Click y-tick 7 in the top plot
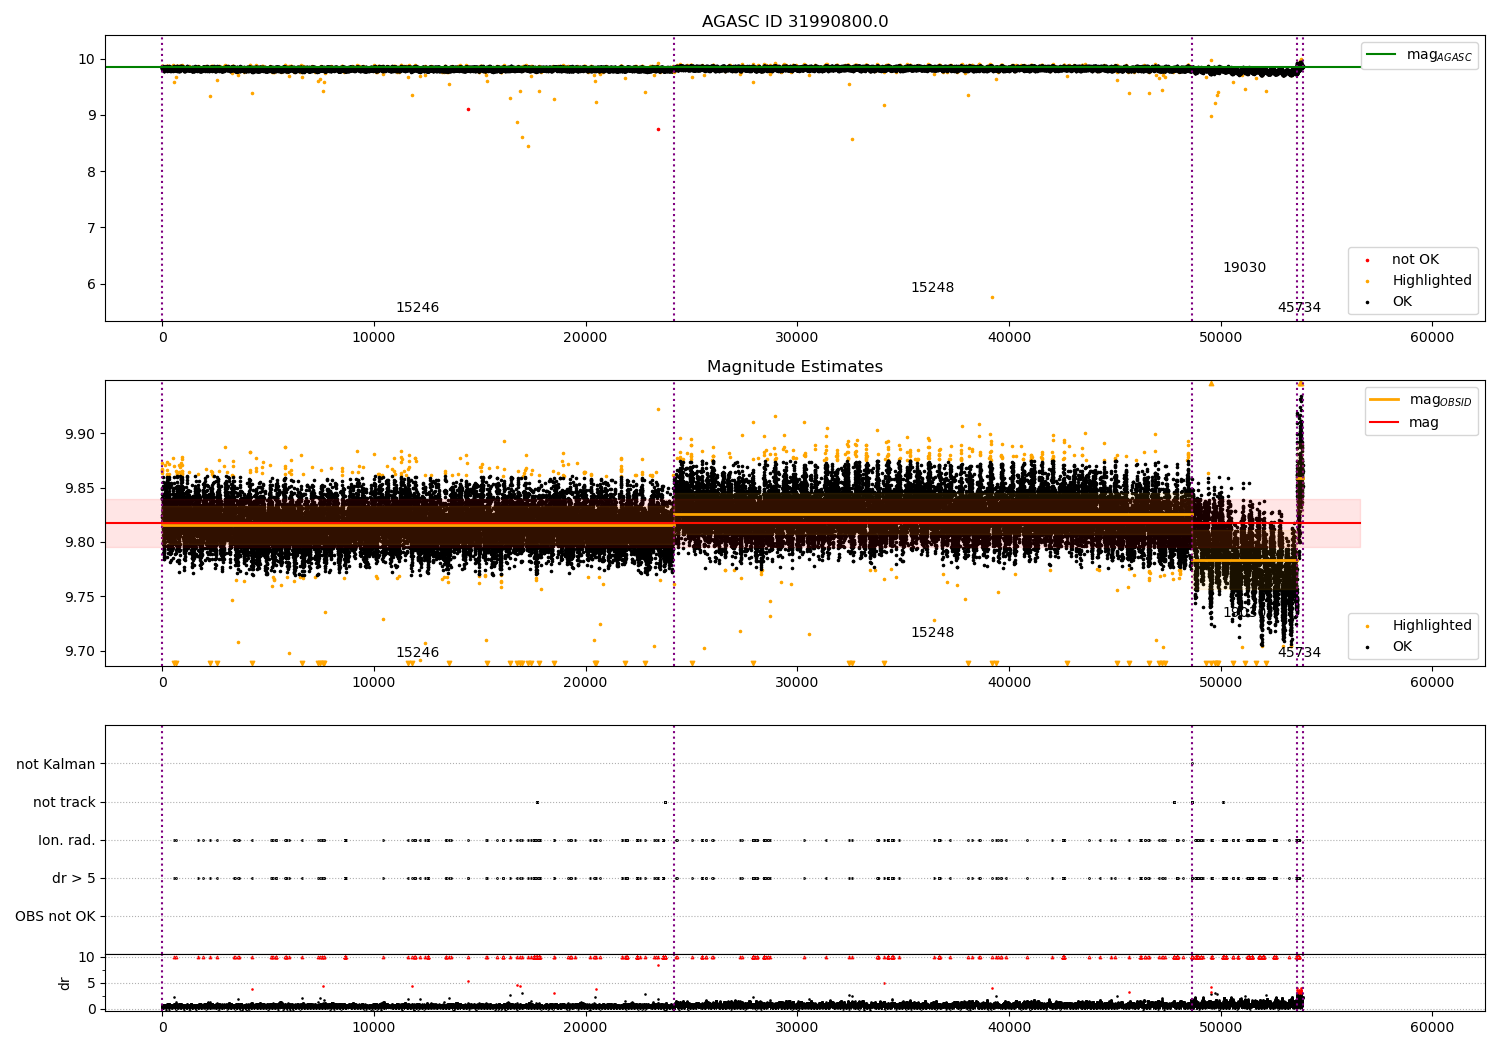 (91, 228)
